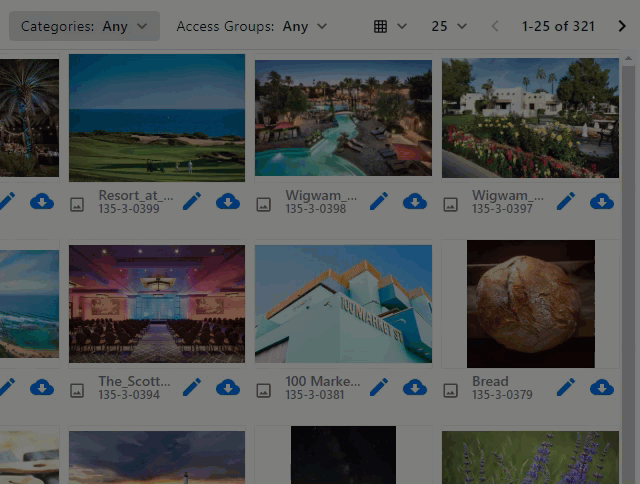
Task: Select the Bread asset title
Action: [x=490, y=381]
